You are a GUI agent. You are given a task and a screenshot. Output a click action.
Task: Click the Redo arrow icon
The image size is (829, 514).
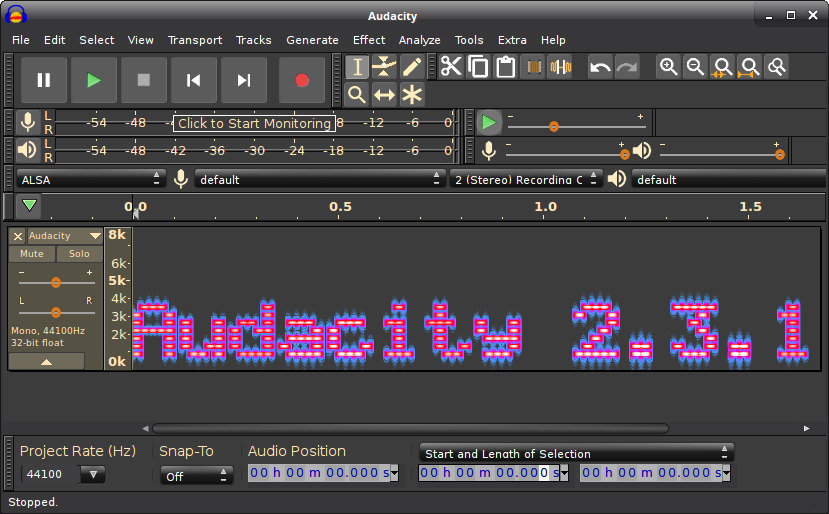coord(627,67)
